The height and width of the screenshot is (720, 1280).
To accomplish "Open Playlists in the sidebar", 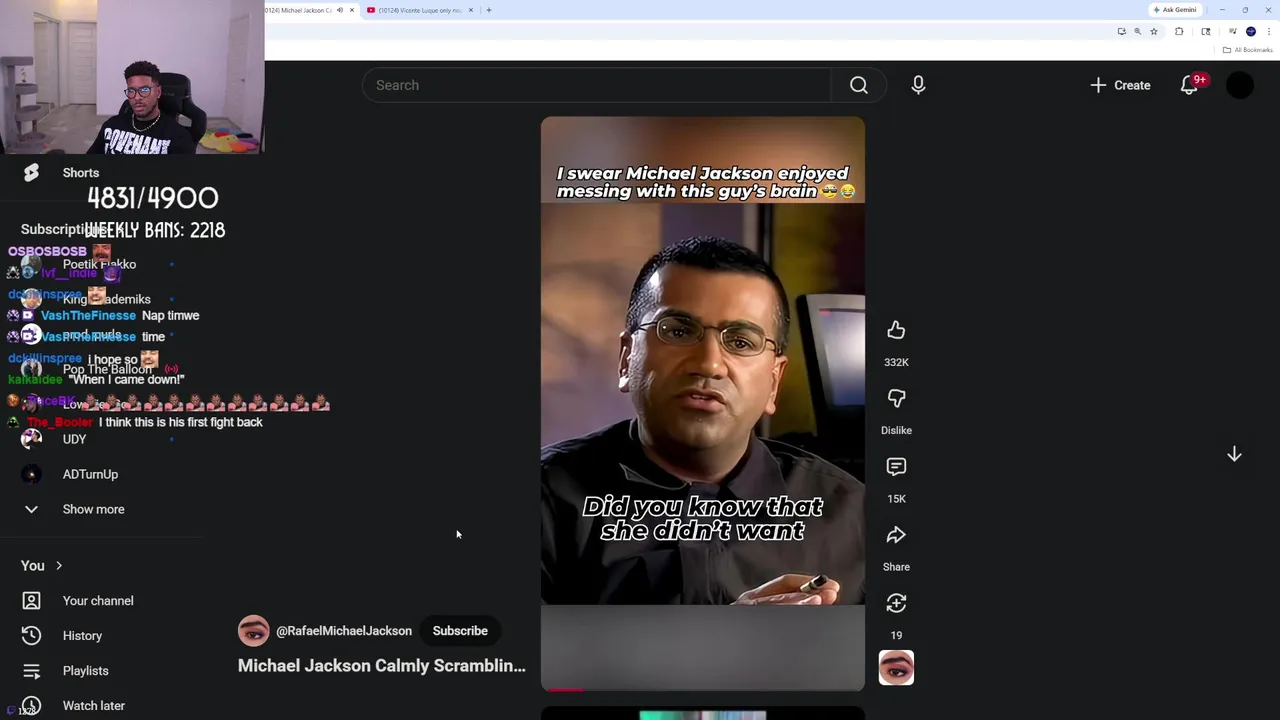I will coord(85,671).
